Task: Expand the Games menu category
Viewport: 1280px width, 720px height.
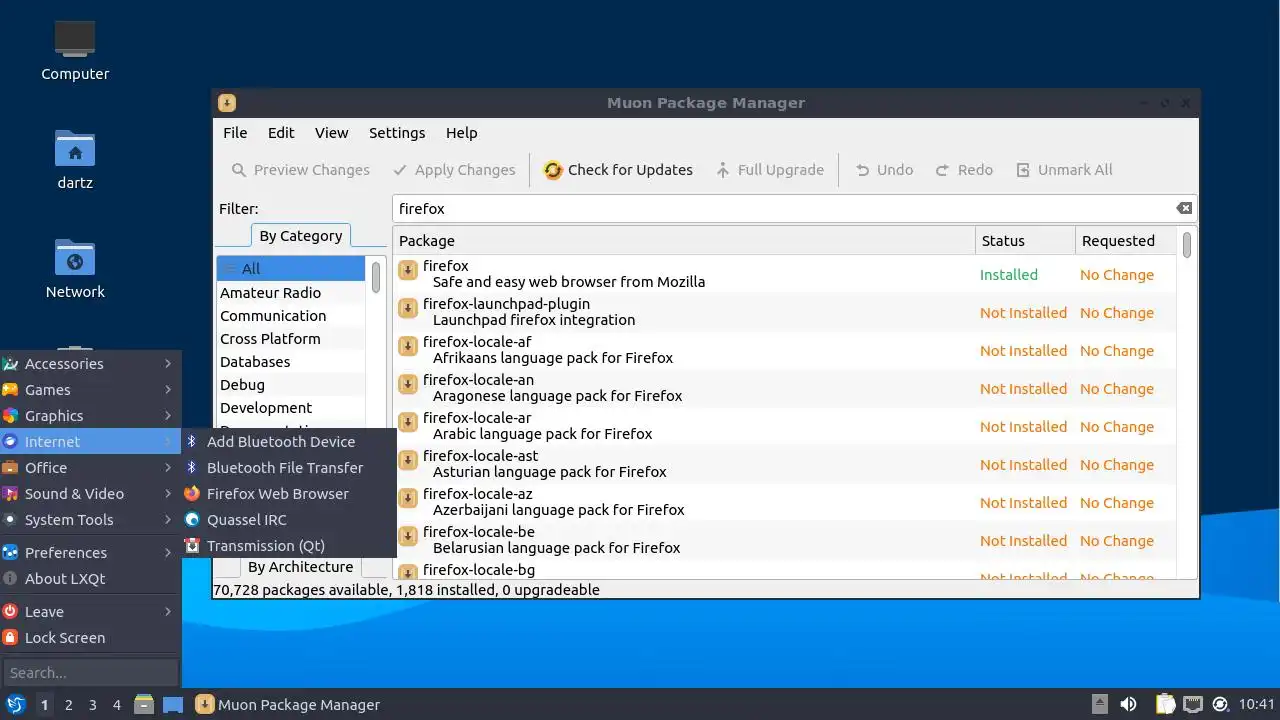Action: (x=90, y=390)
